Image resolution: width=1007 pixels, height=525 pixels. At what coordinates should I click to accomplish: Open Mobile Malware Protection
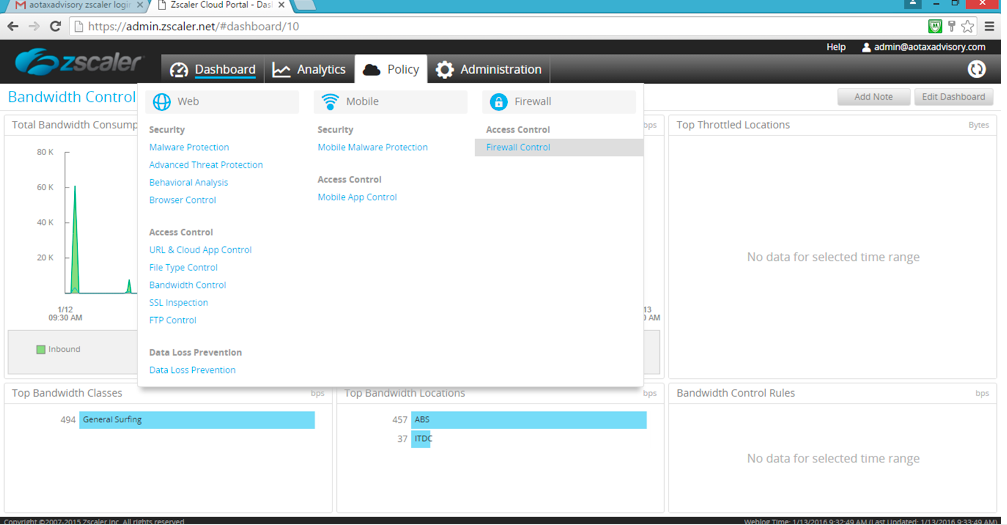[372, 147]
